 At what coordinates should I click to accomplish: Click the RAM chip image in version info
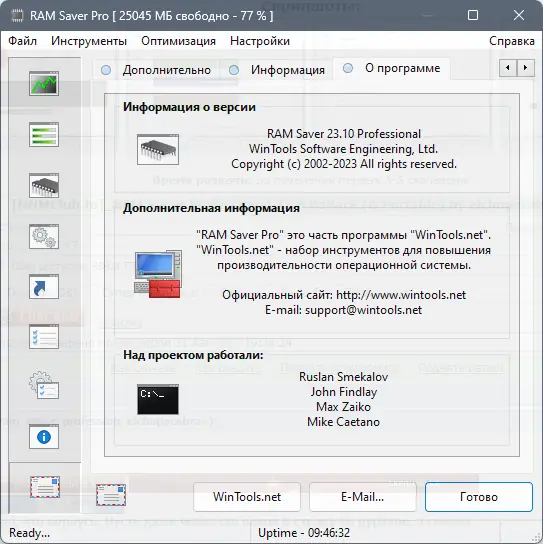tap(158, 150)
